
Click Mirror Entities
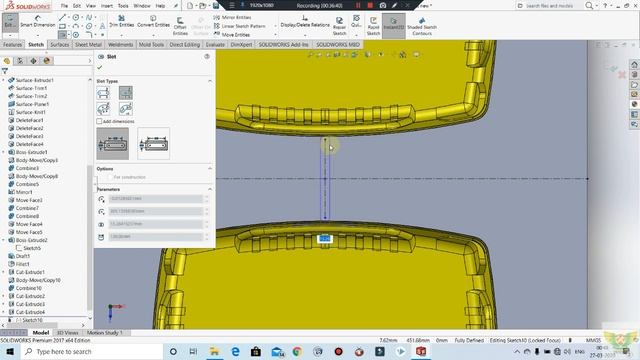pos(232,18)
